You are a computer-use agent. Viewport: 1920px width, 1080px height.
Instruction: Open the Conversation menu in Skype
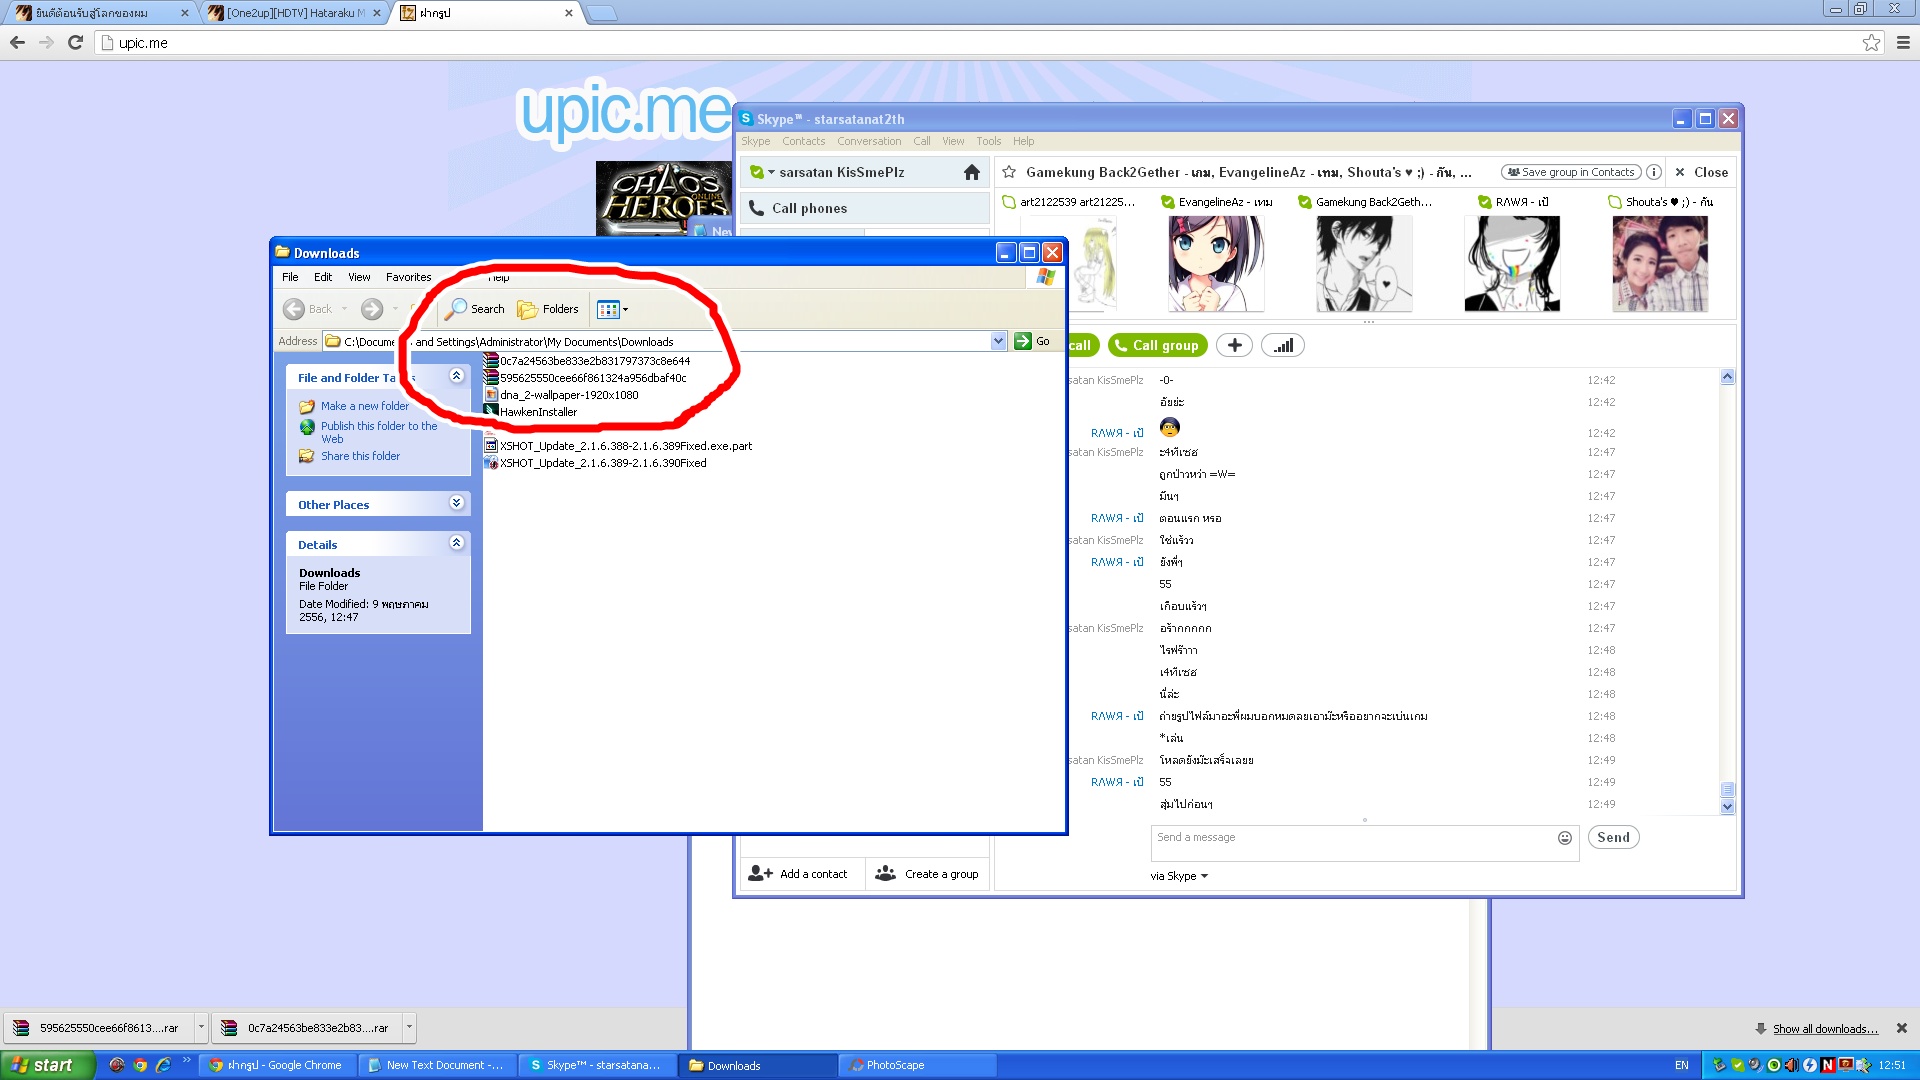pos(868,141)
